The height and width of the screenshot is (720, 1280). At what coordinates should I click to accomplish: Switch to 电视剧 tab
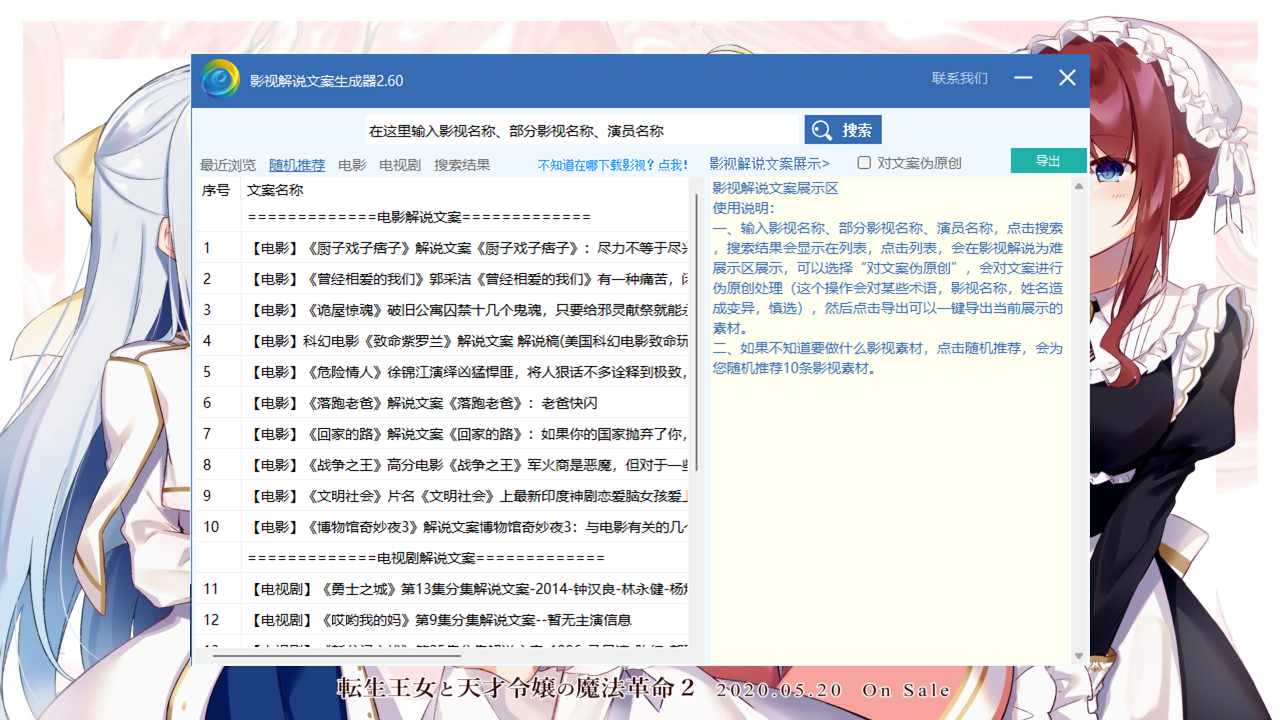400,165
